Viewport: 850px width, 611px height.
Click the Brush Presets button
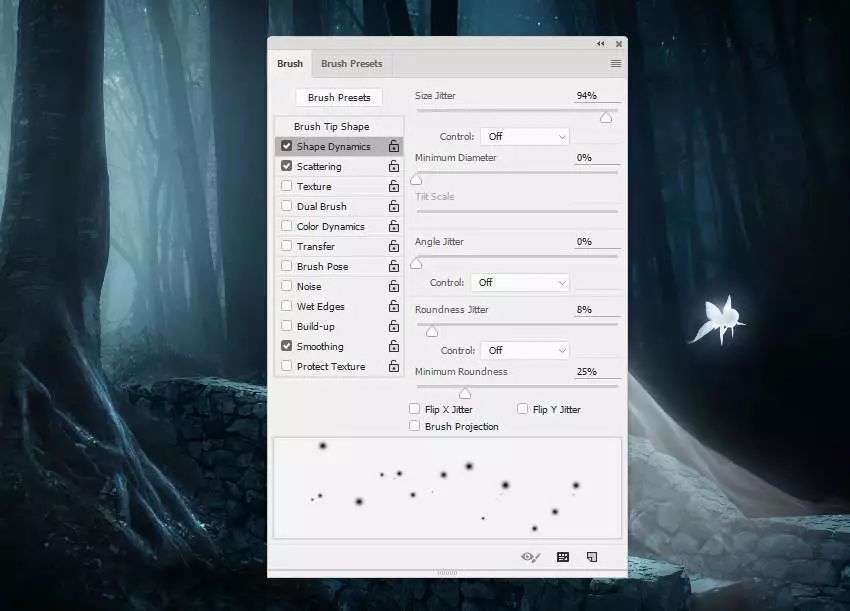coord(339,98)
